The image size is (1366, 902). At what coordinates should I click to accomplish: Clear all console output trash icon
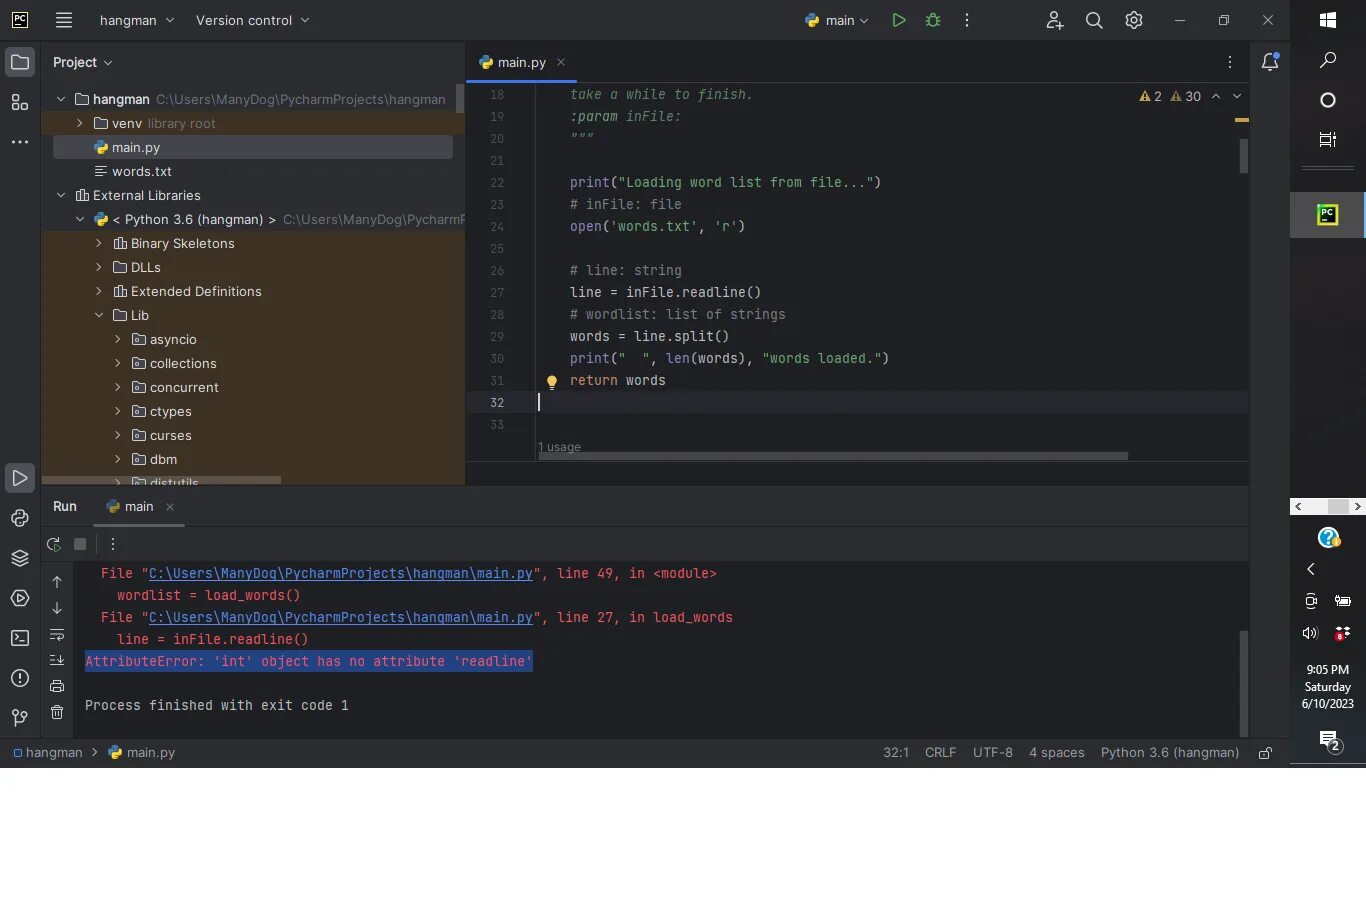point(57,712)
